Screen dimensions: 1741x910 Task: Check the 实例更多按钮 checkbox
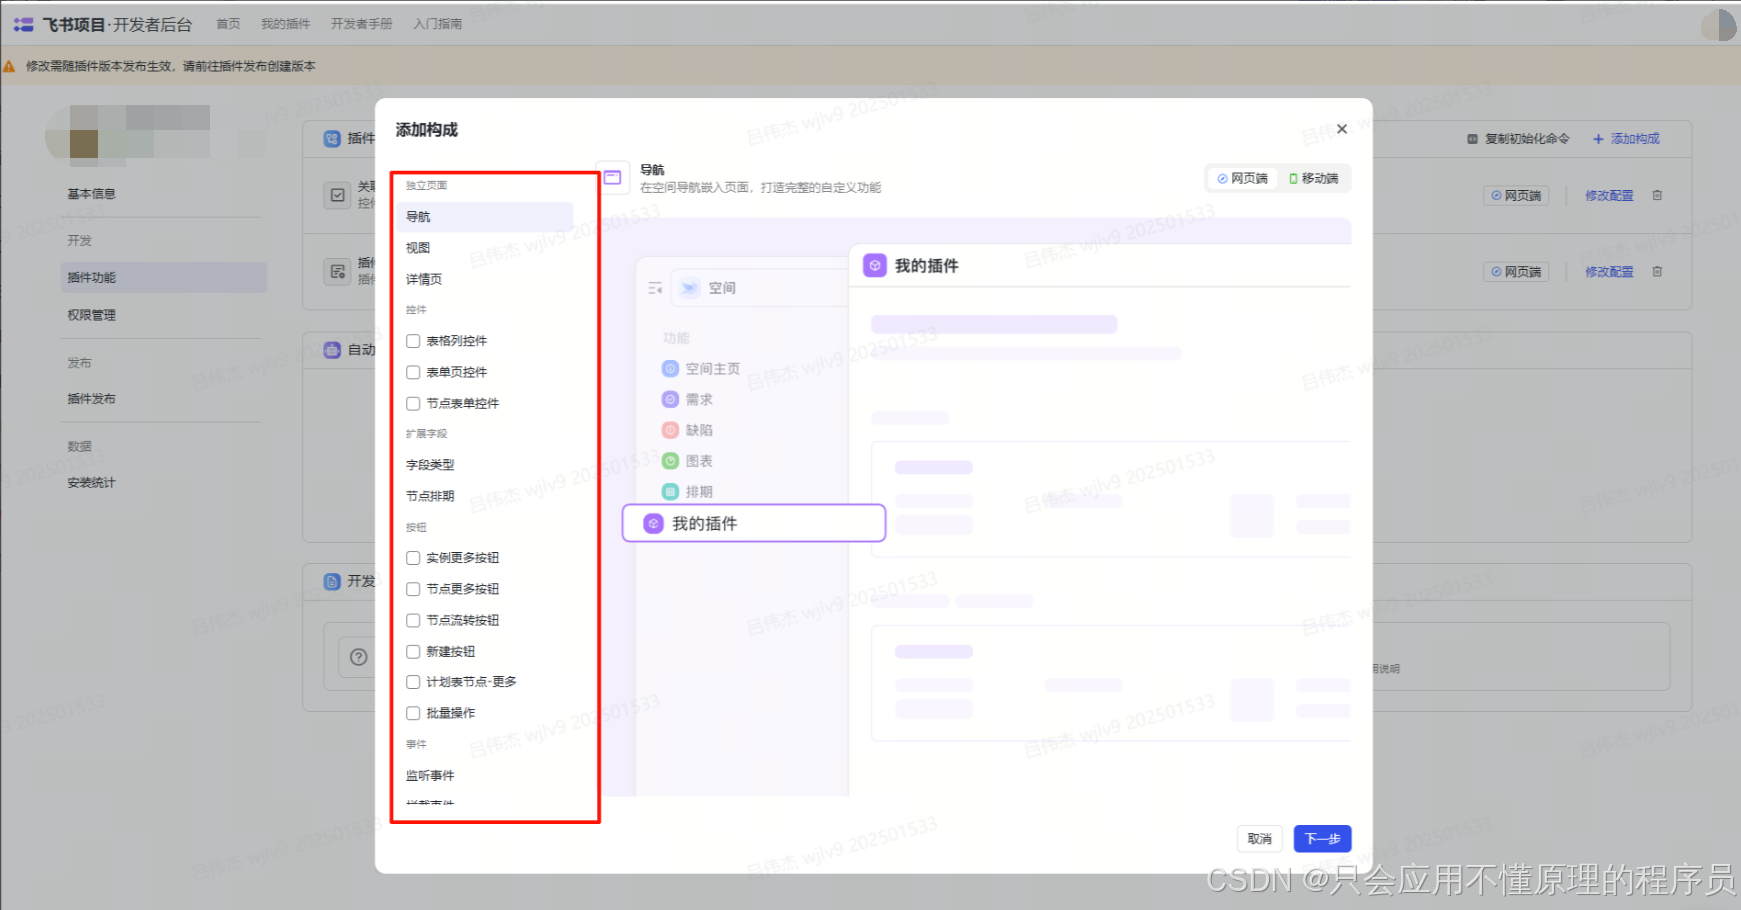pyautogui.click(x=413, y=558)
